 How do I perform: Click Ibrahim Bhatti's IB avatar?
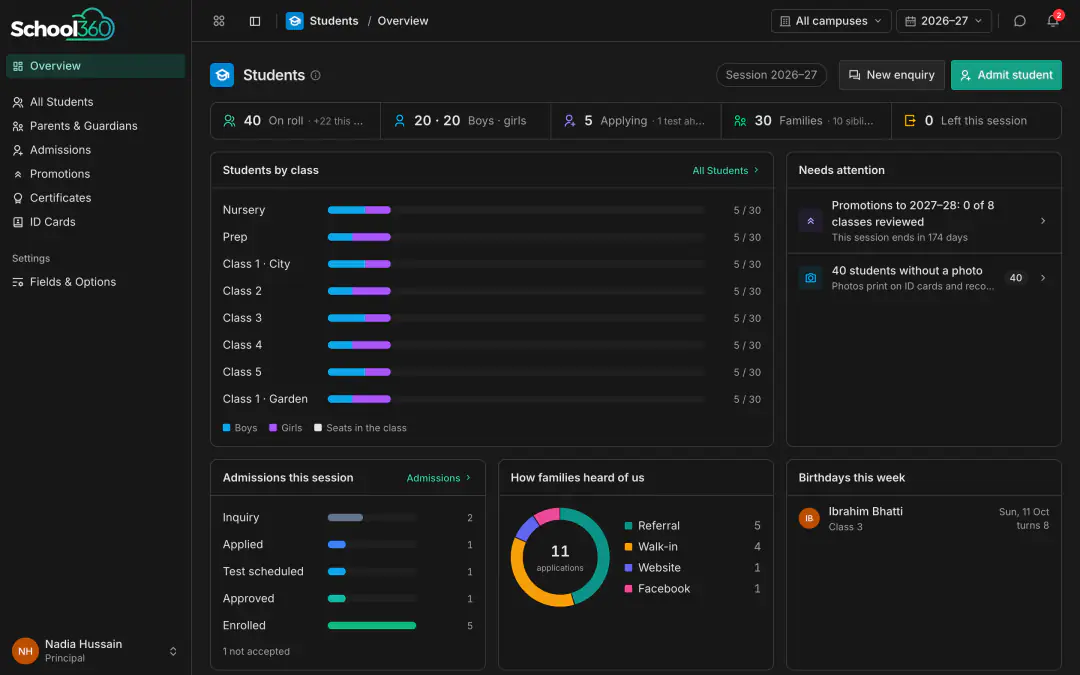(809, 519)
